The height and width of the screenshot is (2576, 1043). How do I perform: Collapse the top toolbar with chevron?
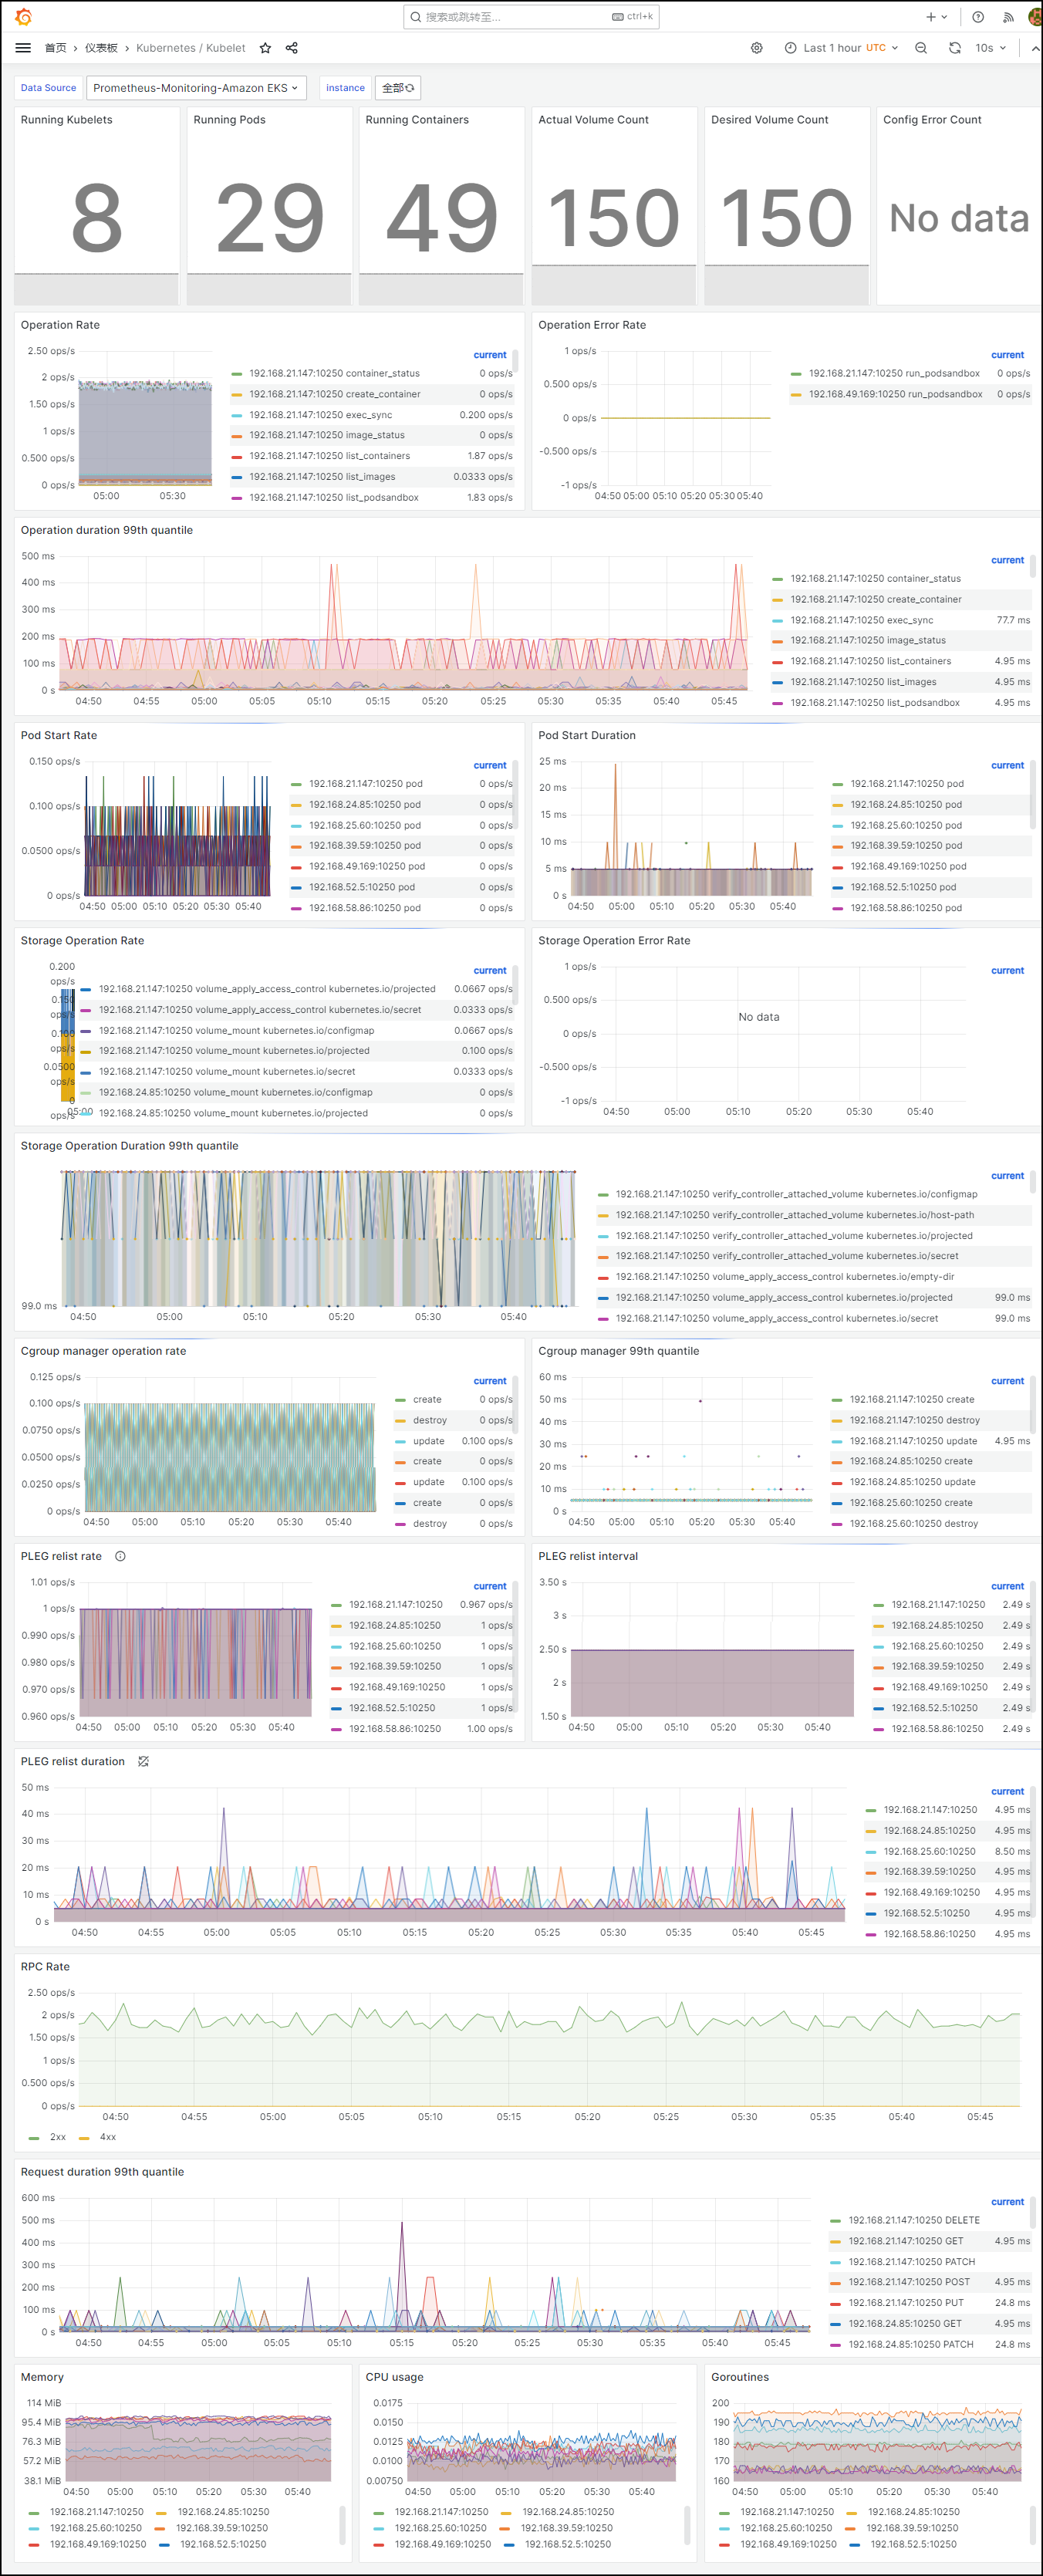point(1036,48)
